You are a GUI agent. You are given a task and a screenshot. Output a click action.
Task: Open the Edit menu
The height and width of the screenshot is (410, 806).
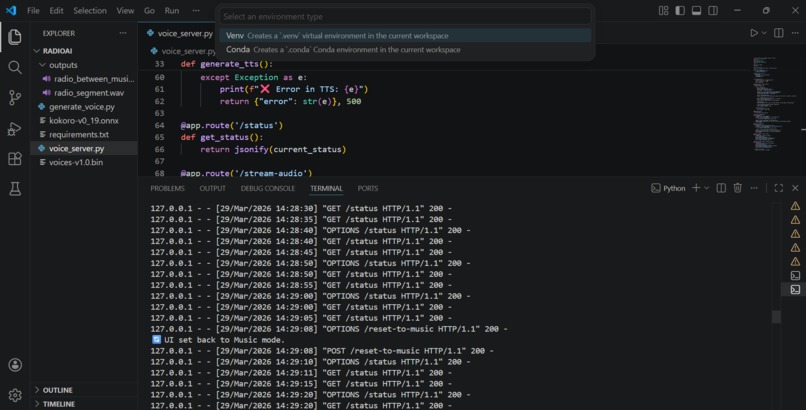click(x=57, y=10)
